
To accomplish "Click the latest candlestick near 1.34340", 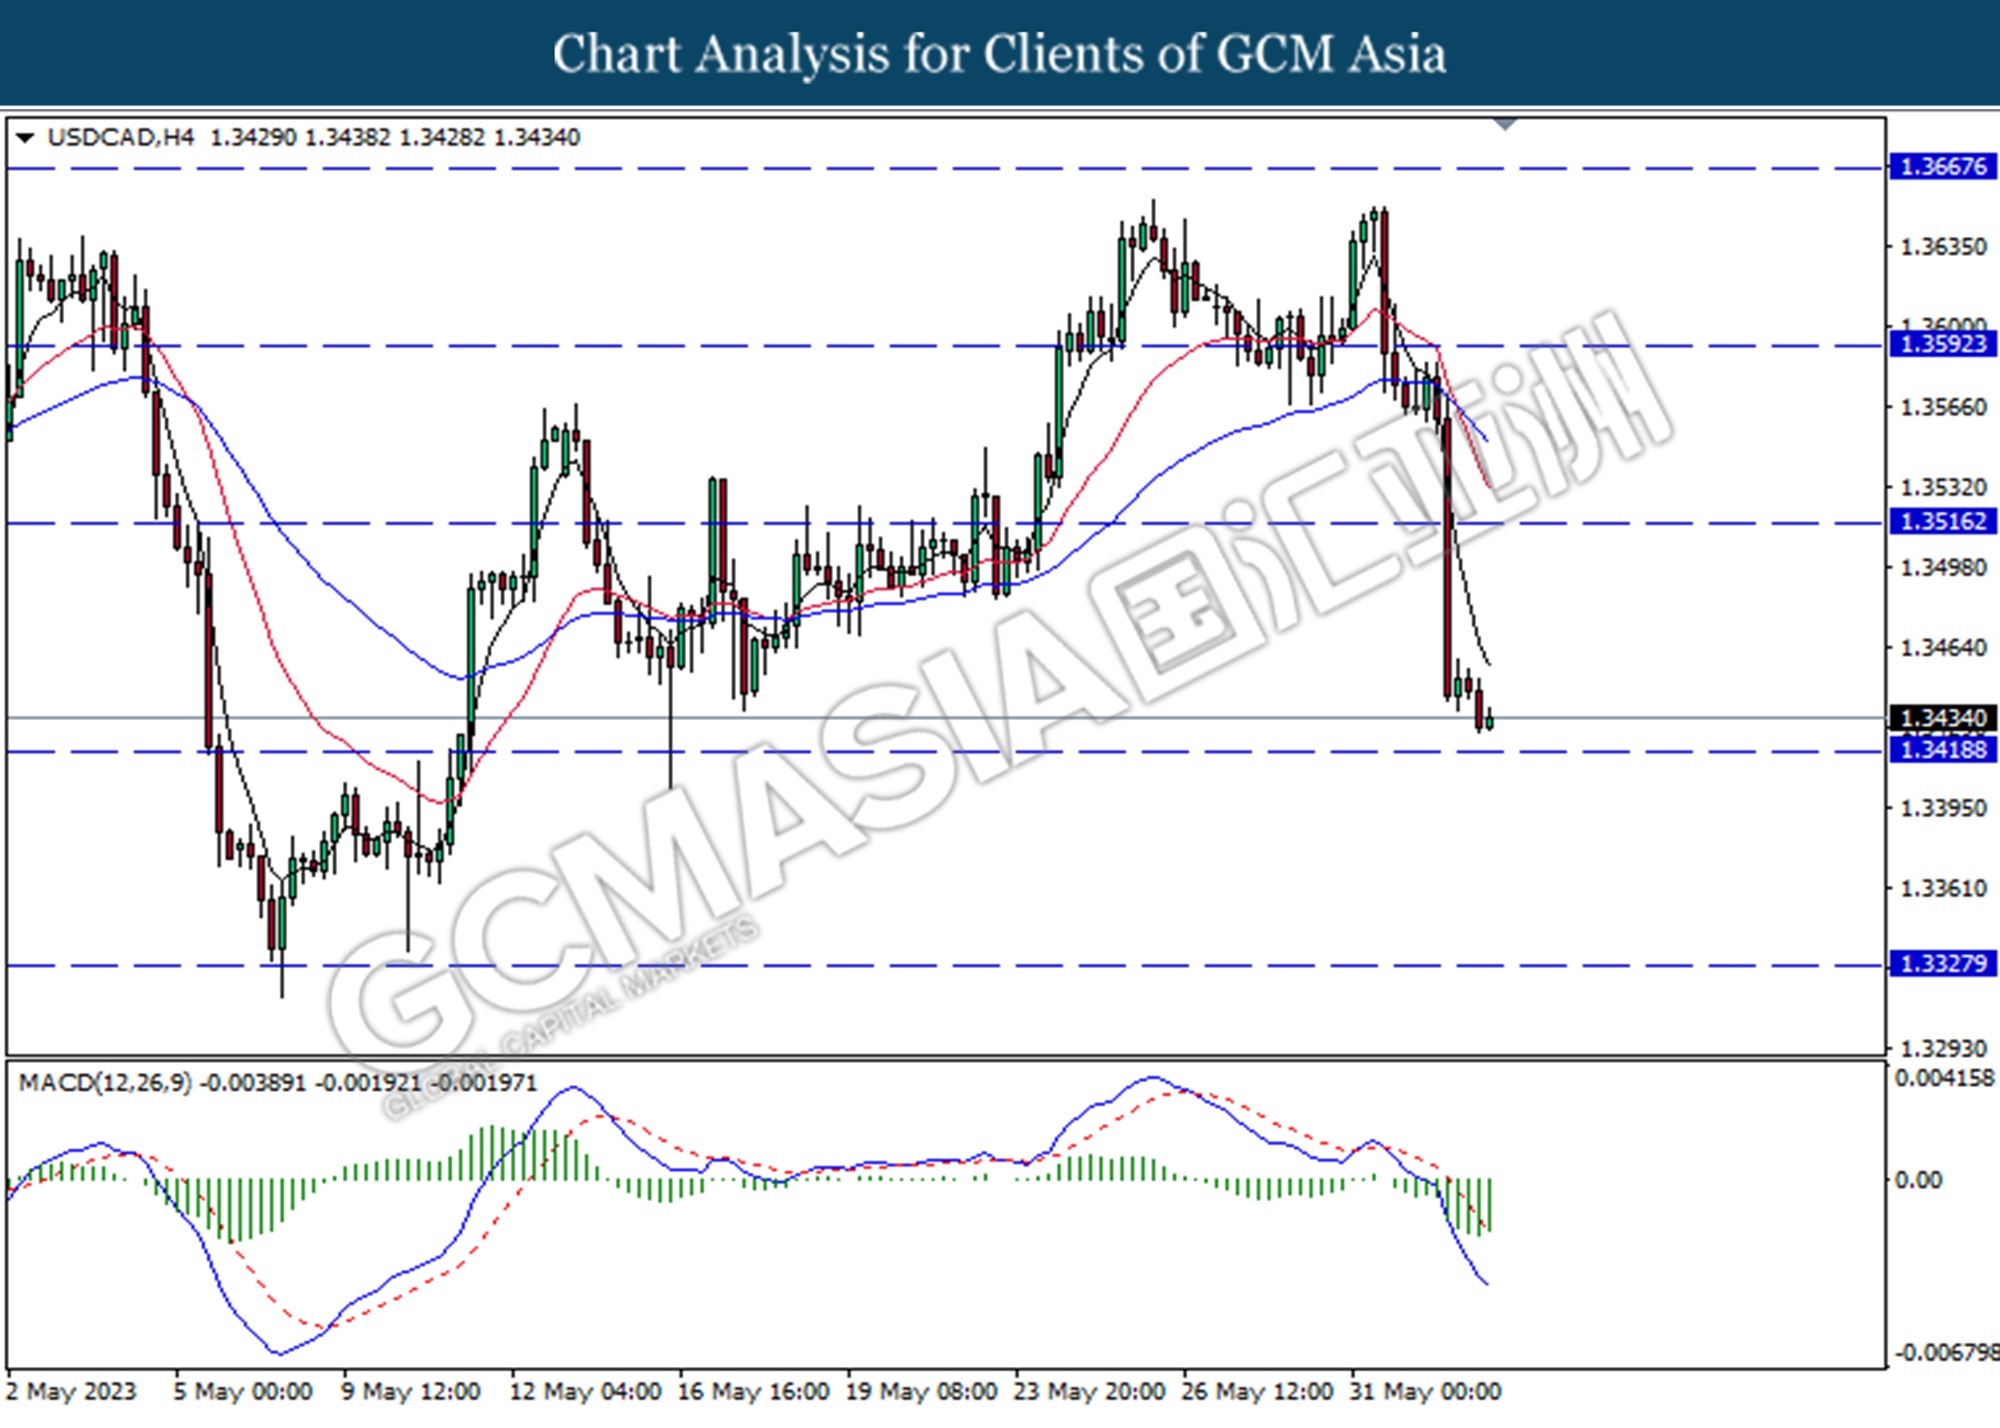I will point(1490,719).
